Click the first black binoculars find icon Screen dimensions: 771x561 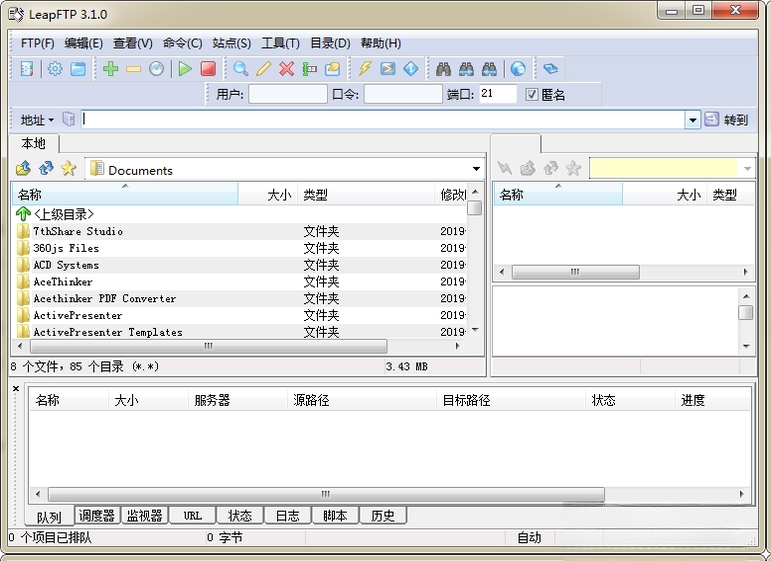[x=443, y=69]
